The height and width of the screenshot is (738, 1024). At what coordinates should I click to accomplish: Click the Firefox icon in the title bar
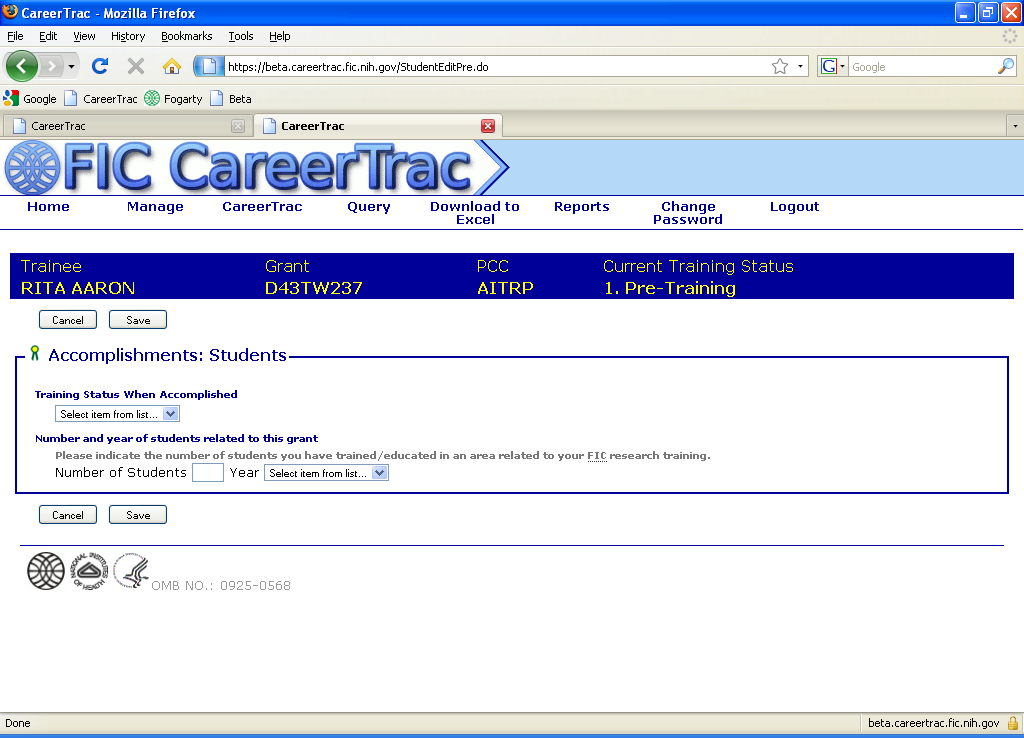10,12
